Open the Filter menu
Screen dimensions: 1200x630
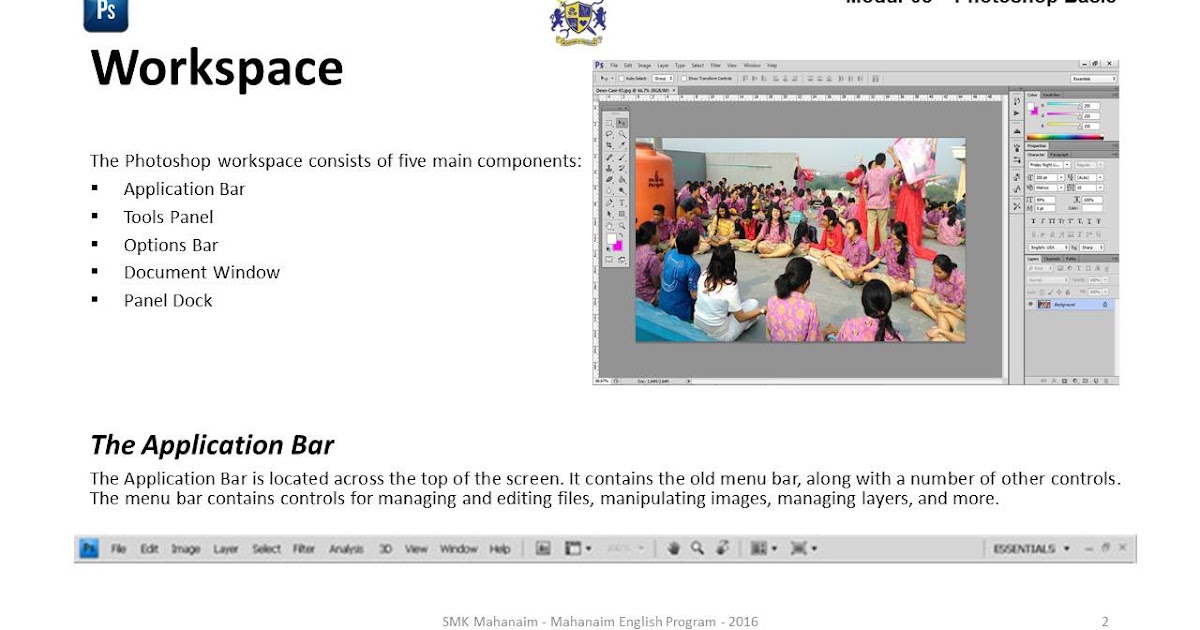[716, 65]
